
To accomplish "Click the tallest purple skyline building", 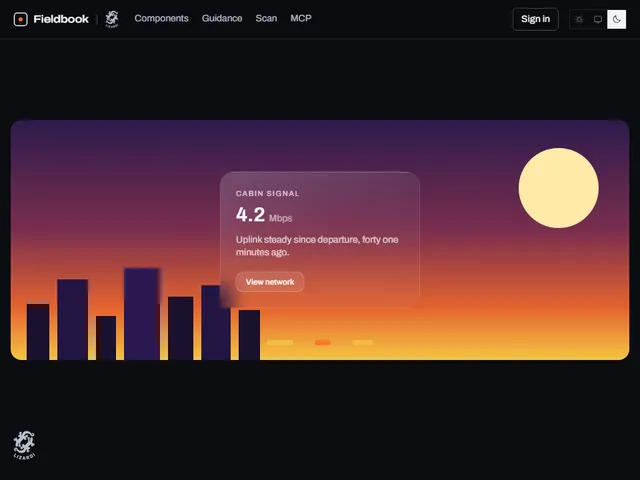I will pyautogui.click(x=142, y=314).
